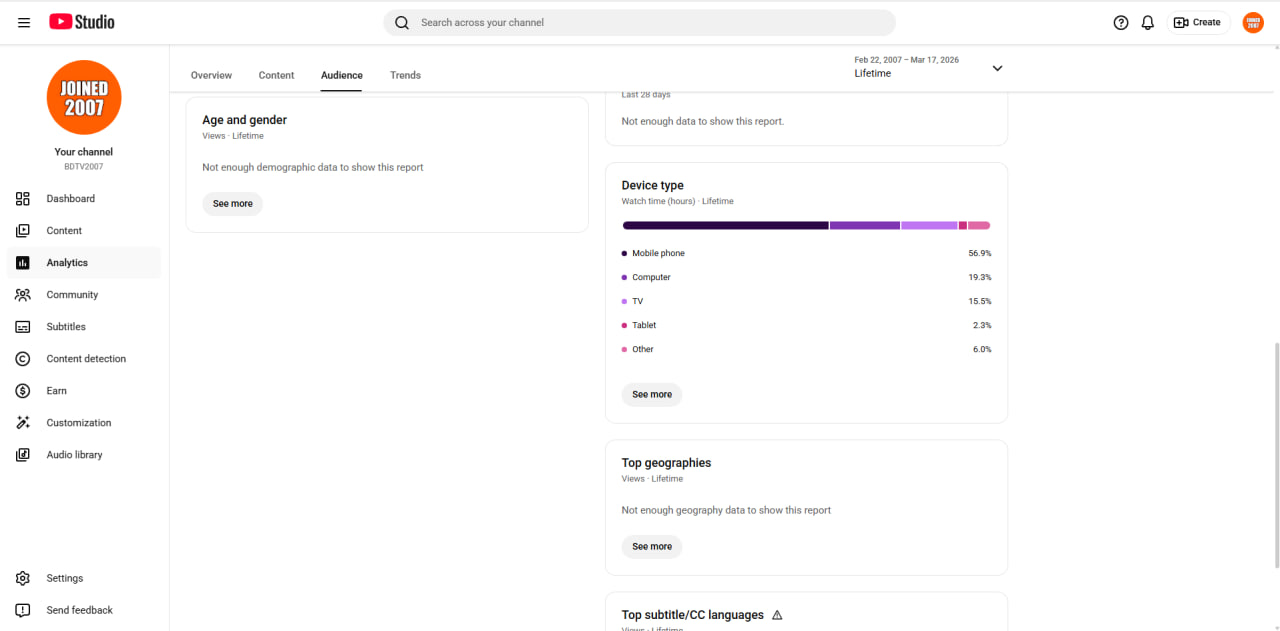1280x631 pixels.
Task: Click the Mobile phone legend row
Action: 807,254
